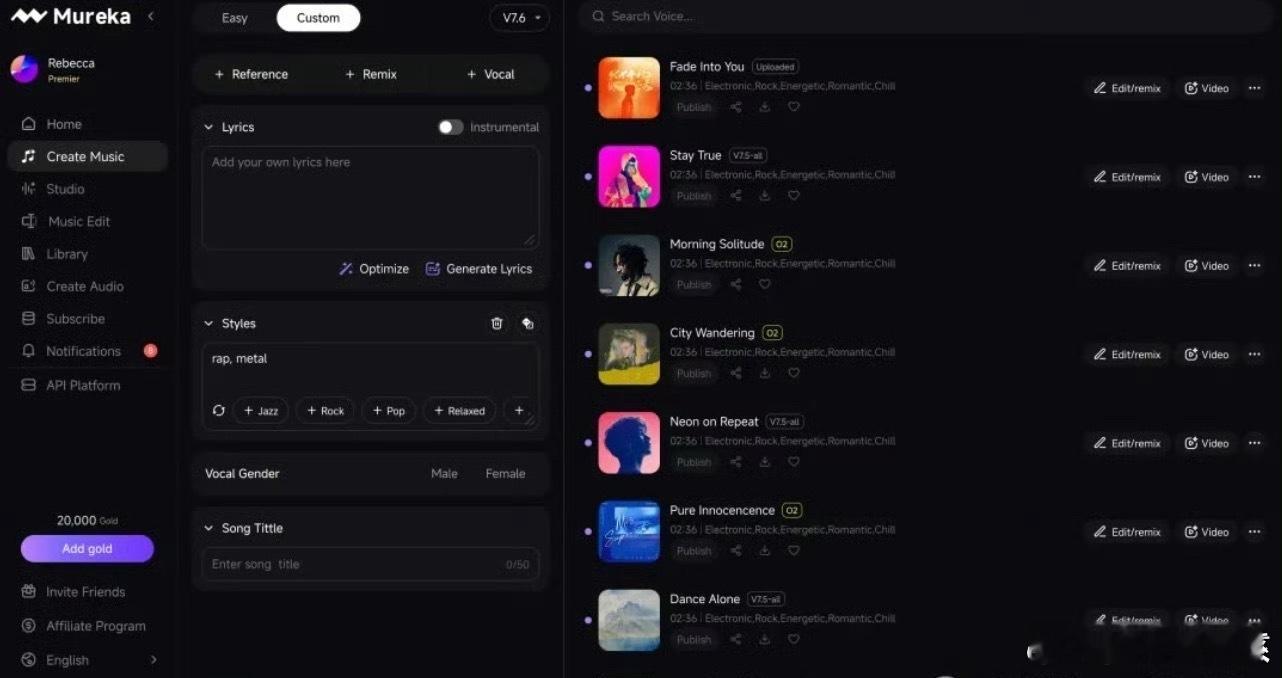Switch to the Easy tab
Image resolution: width=1282 pixels, height=678 pixels.
[234, 17]
